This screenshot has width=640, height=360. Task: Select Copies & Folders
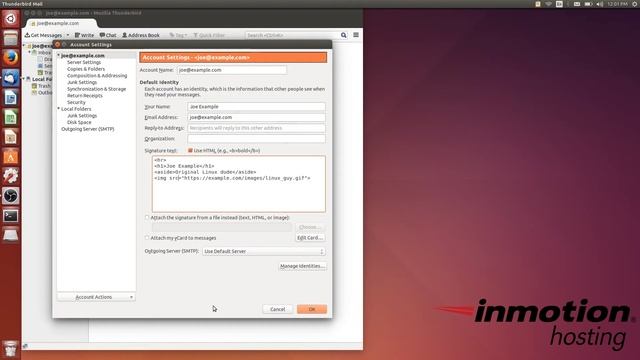point(86,69)
